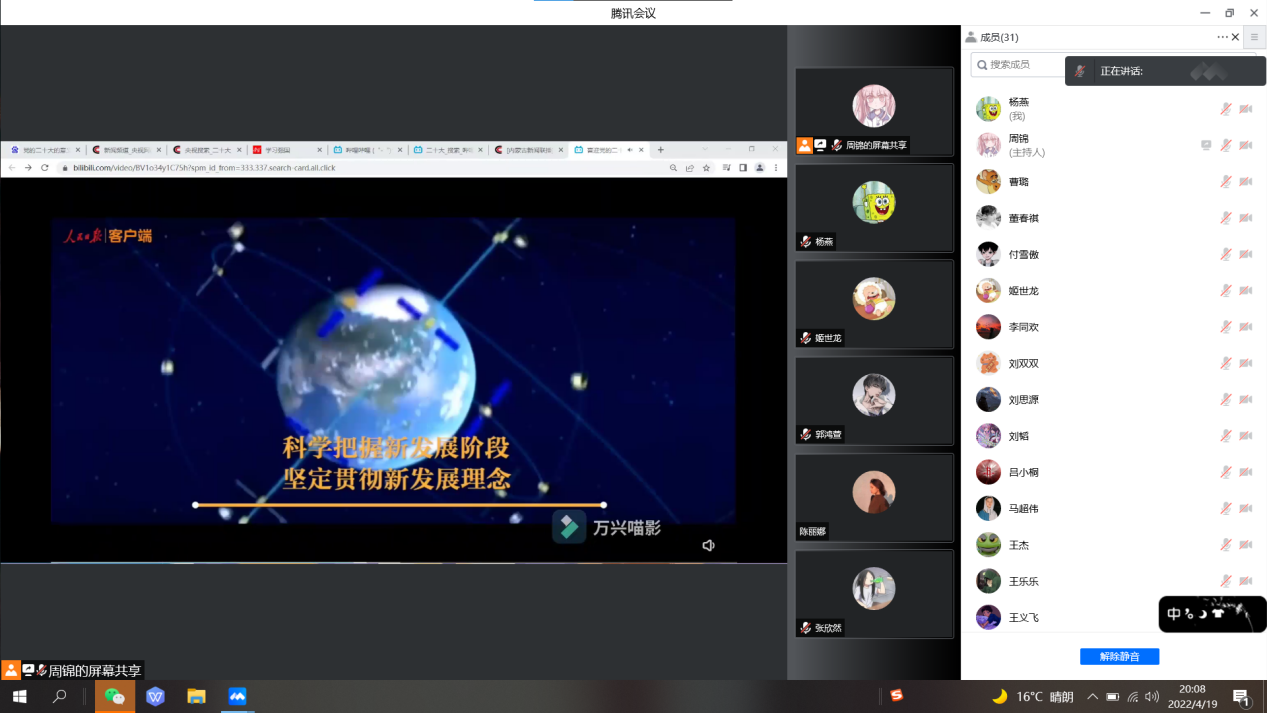The height and width of the screenshot is (713, 1267).
Task: Expand hidden system tray icons chevron
Action: click(1092, 697)
